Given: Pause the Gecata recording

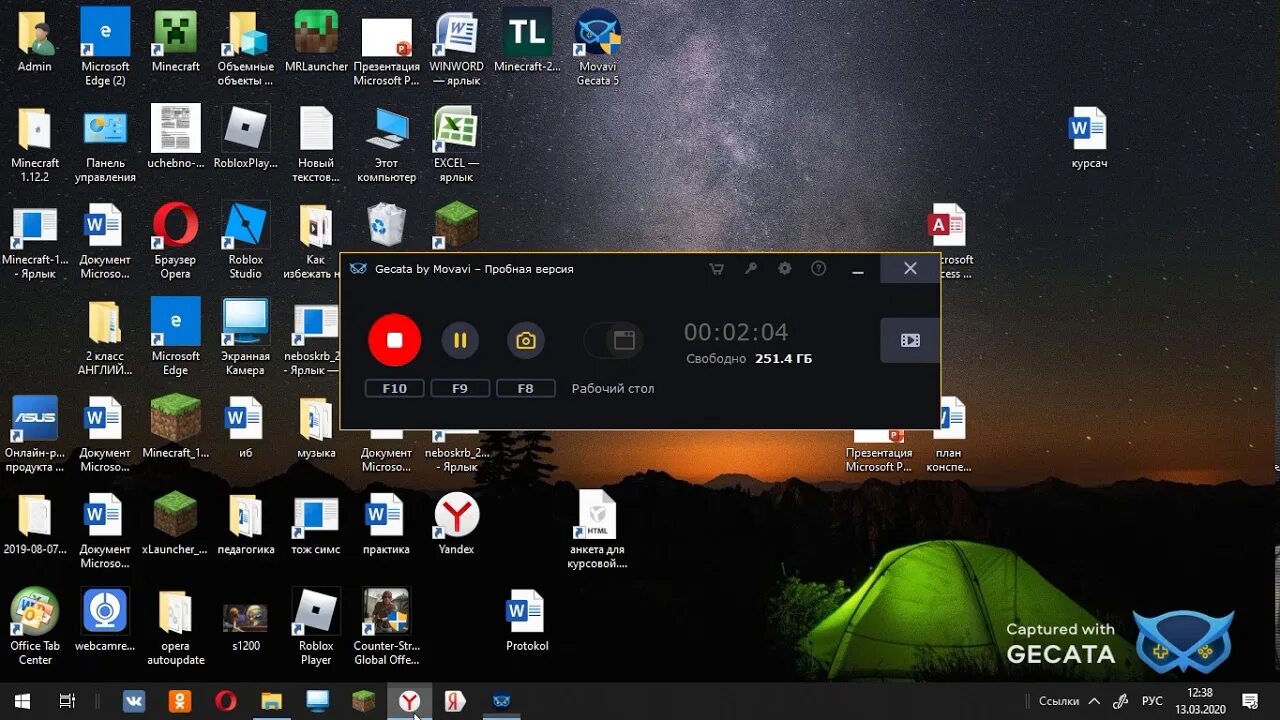Looking at the screenshot, I should point(460,340).
